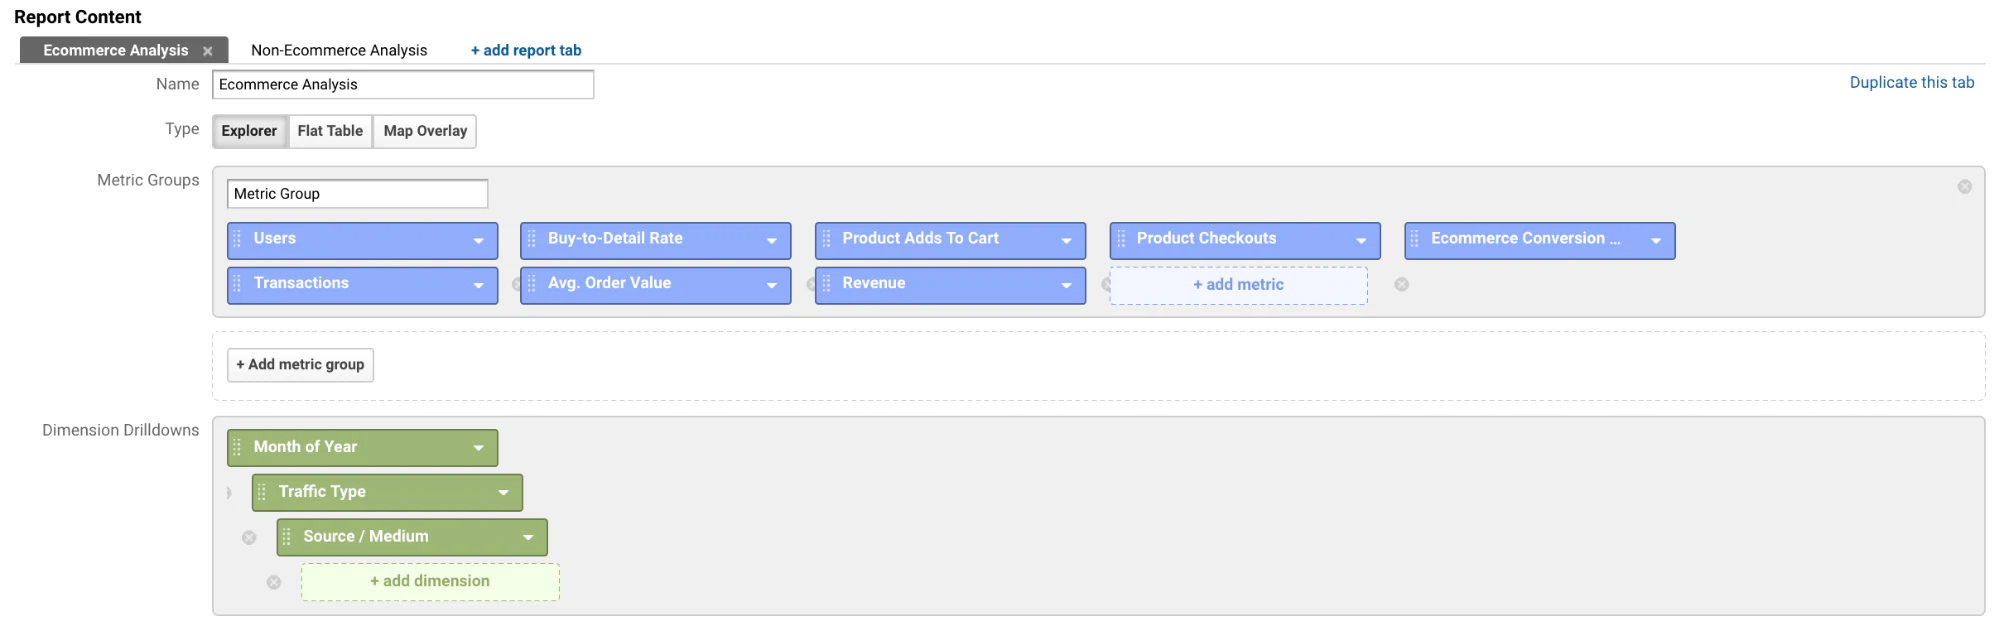Screen dimensions: 1999x628
Task: Open the Source / Medium dimension dropdown arrow
Action: [528, 538]
